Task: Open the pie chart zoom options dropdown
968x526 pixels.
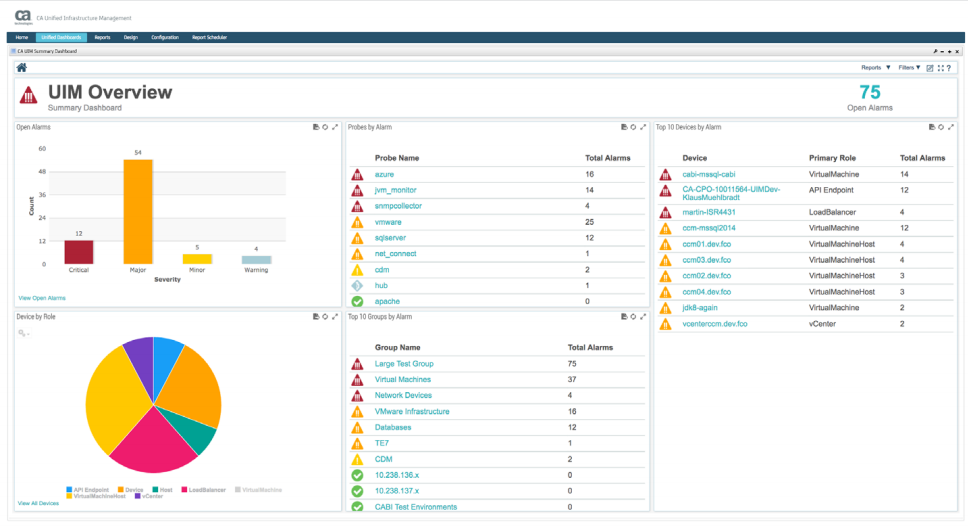Action: click(23, 333)
